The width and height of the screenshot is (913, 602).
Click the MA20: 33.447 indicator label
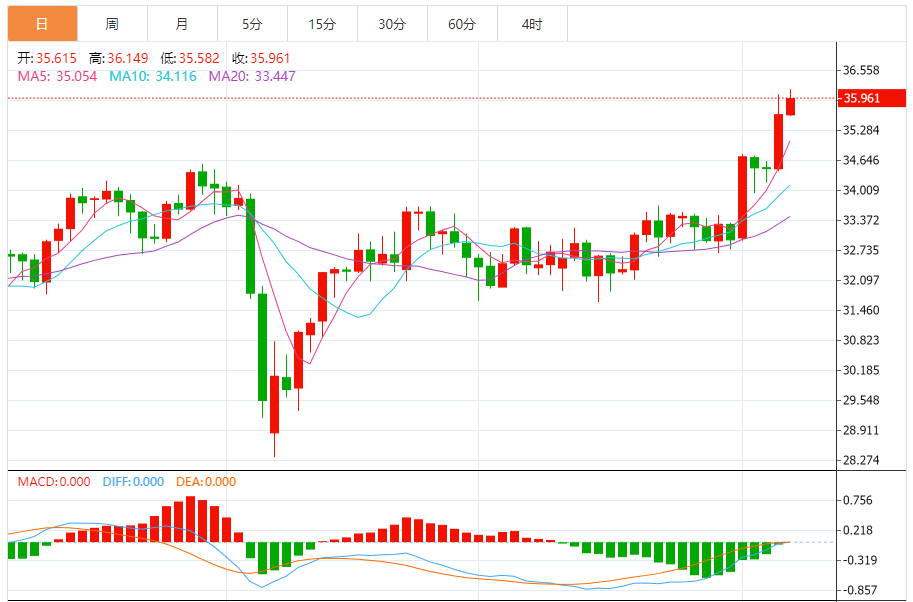252,76
